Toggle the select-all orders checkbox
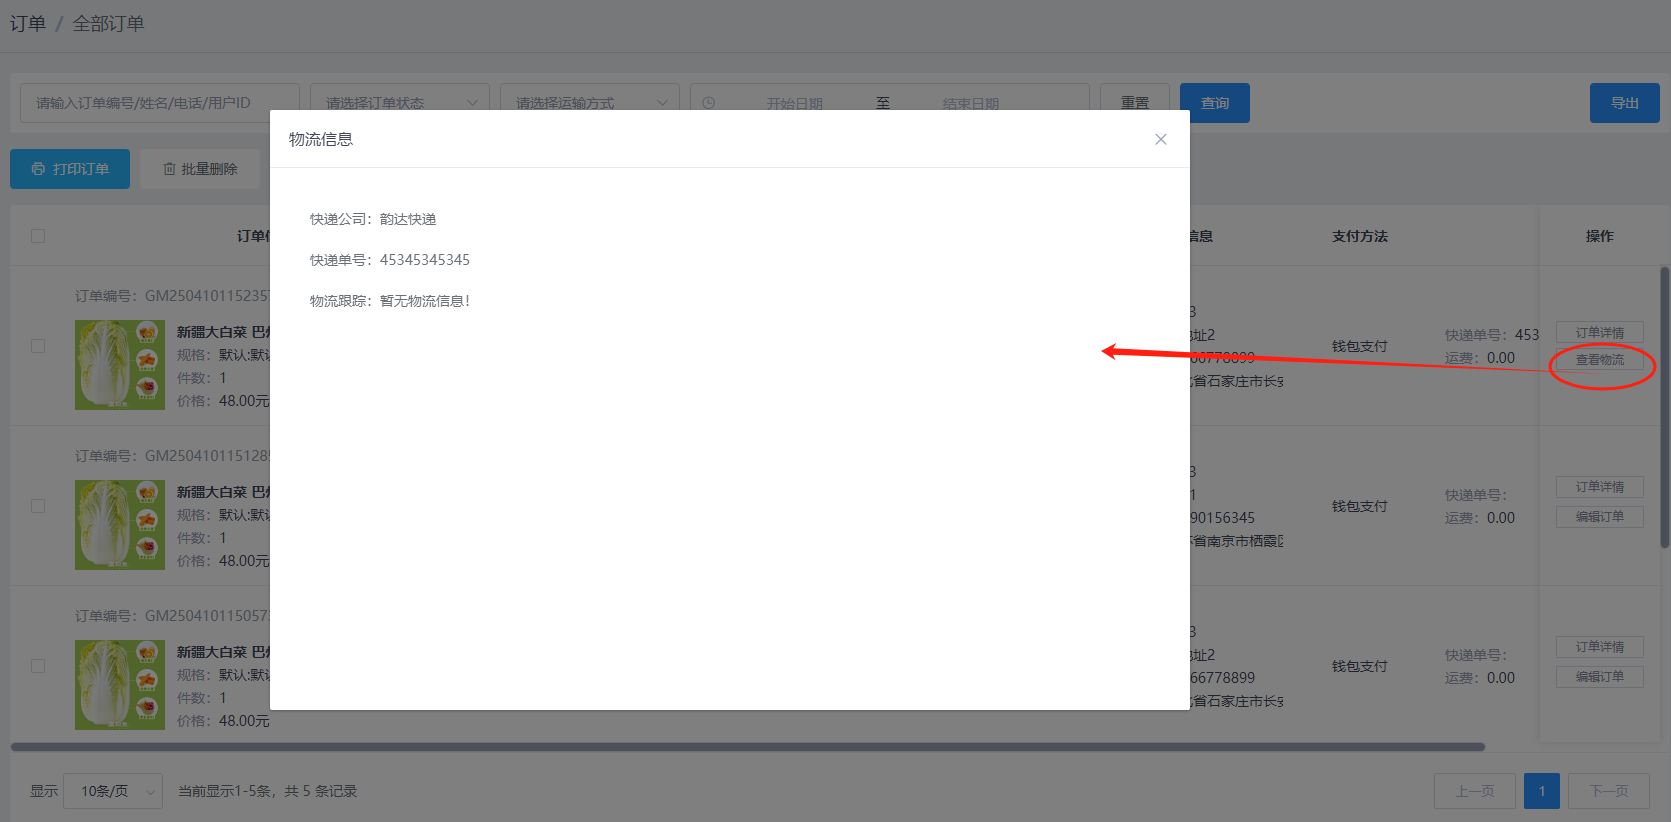The image size is (1671, 822). tap(38, 236)
